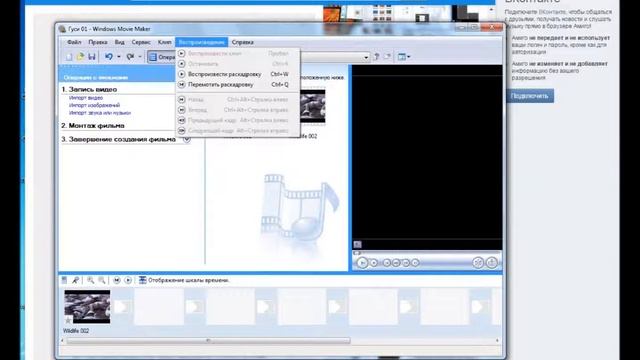The width and height of the screenshot is (640, 360).
Task: Open the collections location combo box
Action: coord(335,57)
